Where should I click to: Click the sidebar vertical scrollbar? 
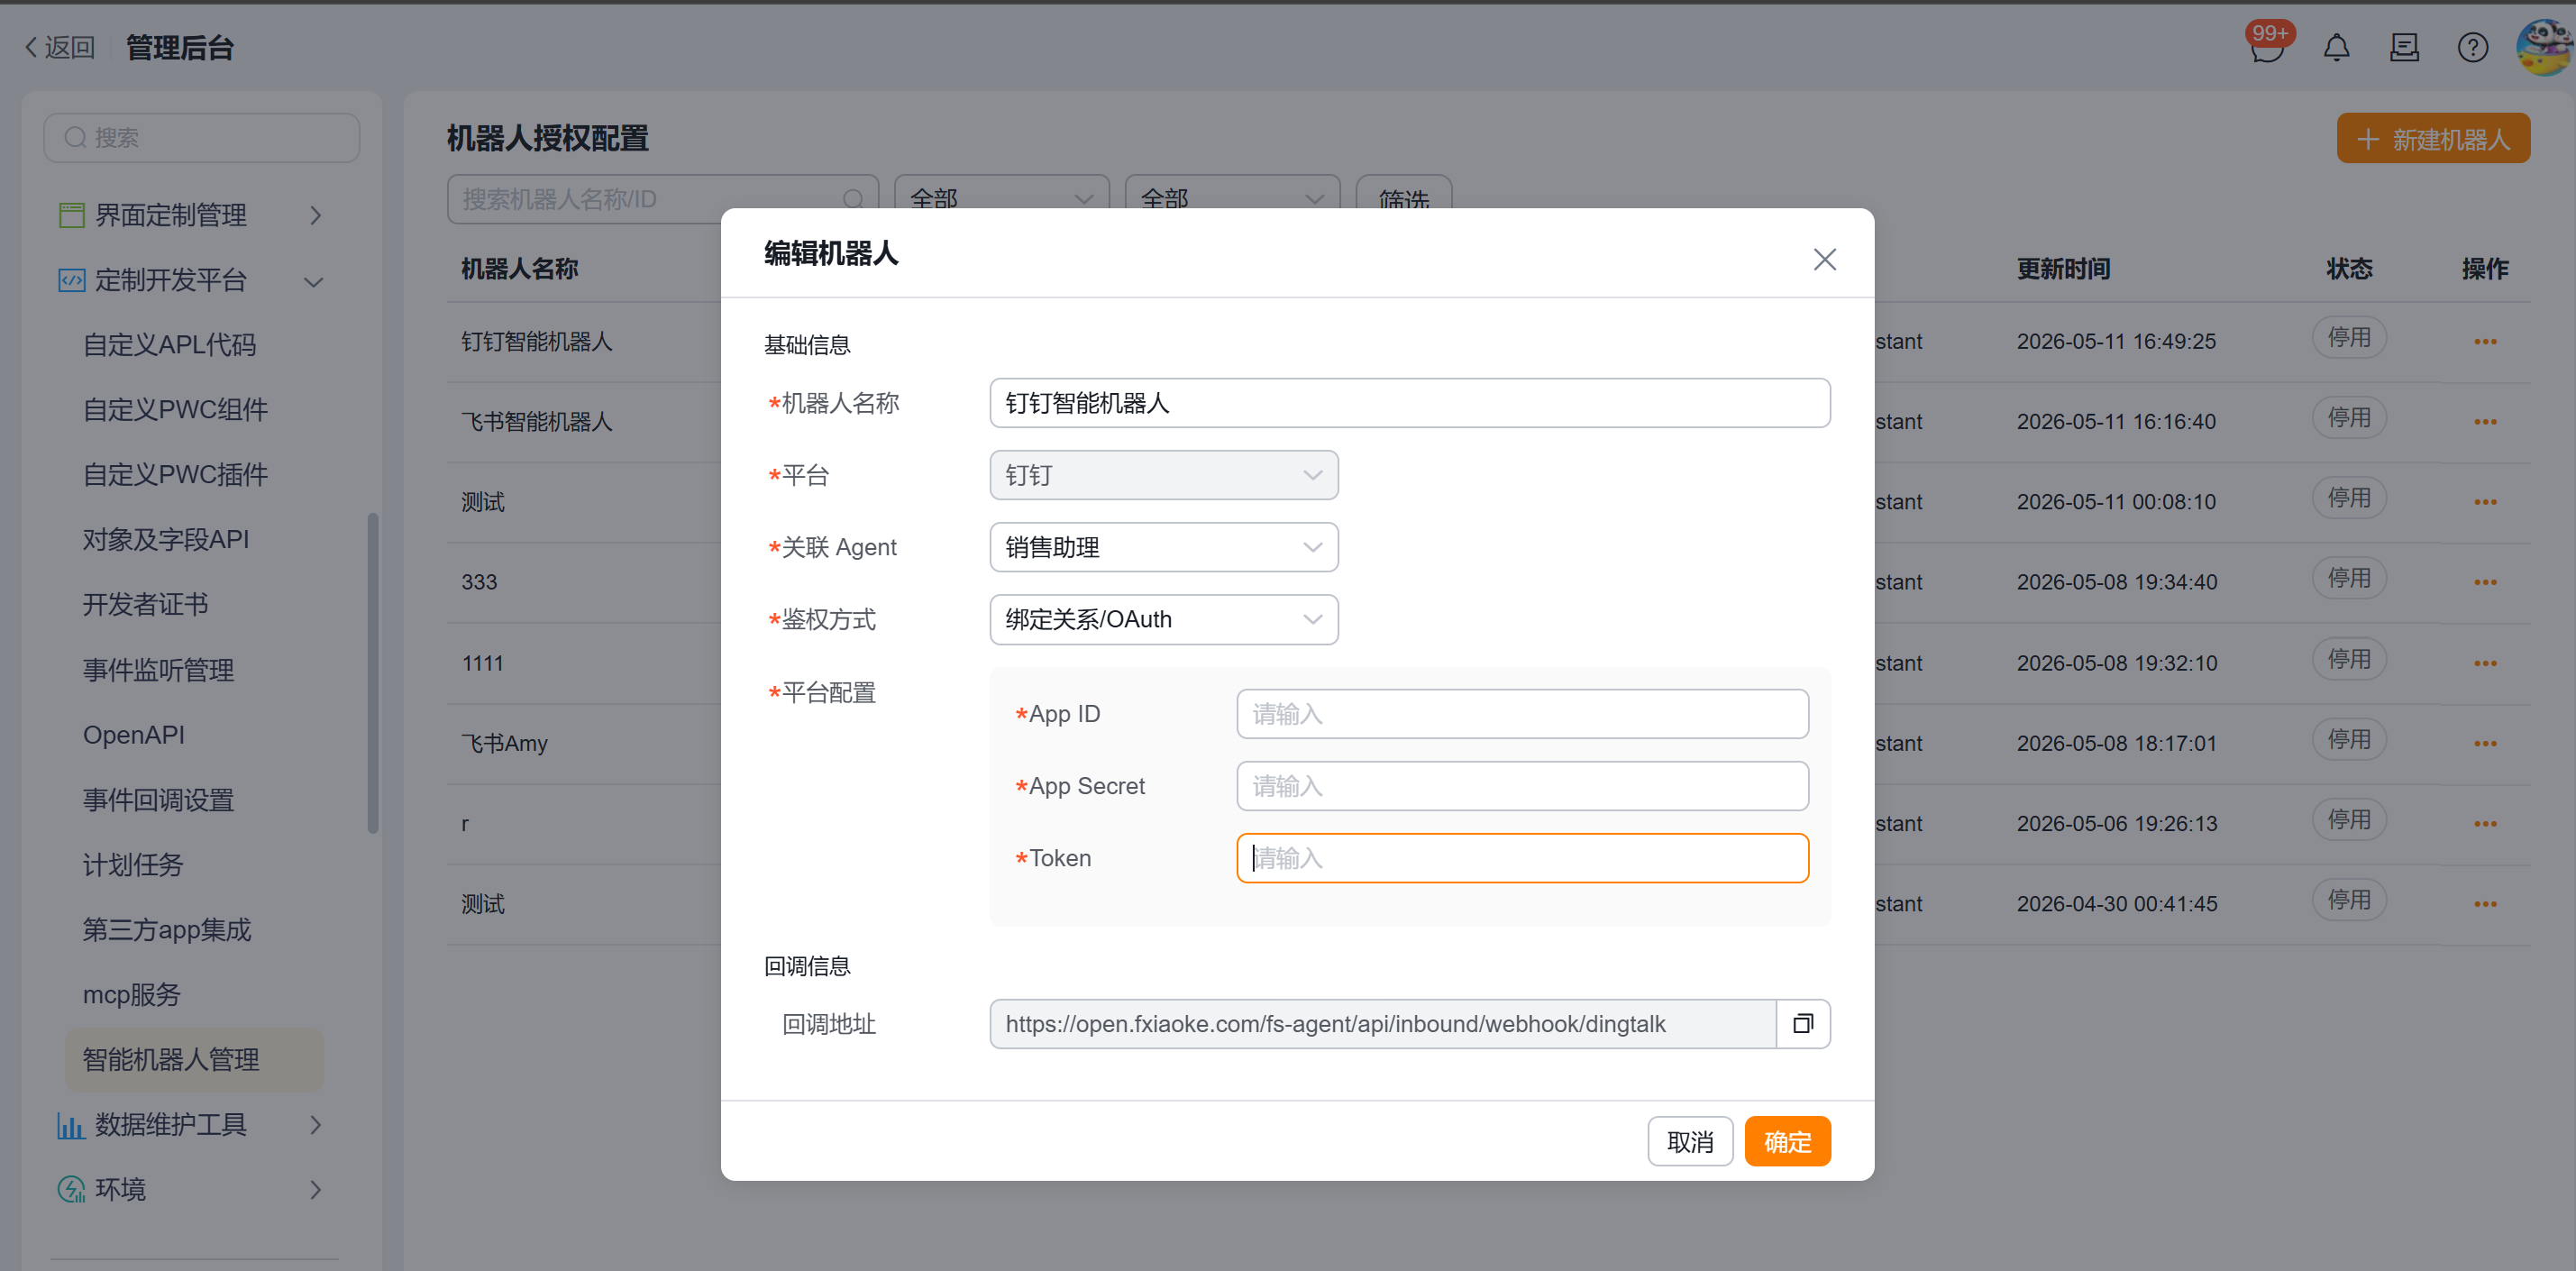373,673
